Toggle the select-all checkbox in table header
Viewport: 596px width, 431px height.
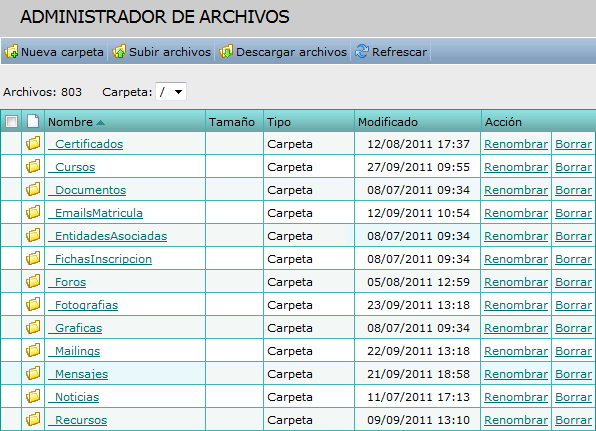pyautogui.click(x=11, y=122)
